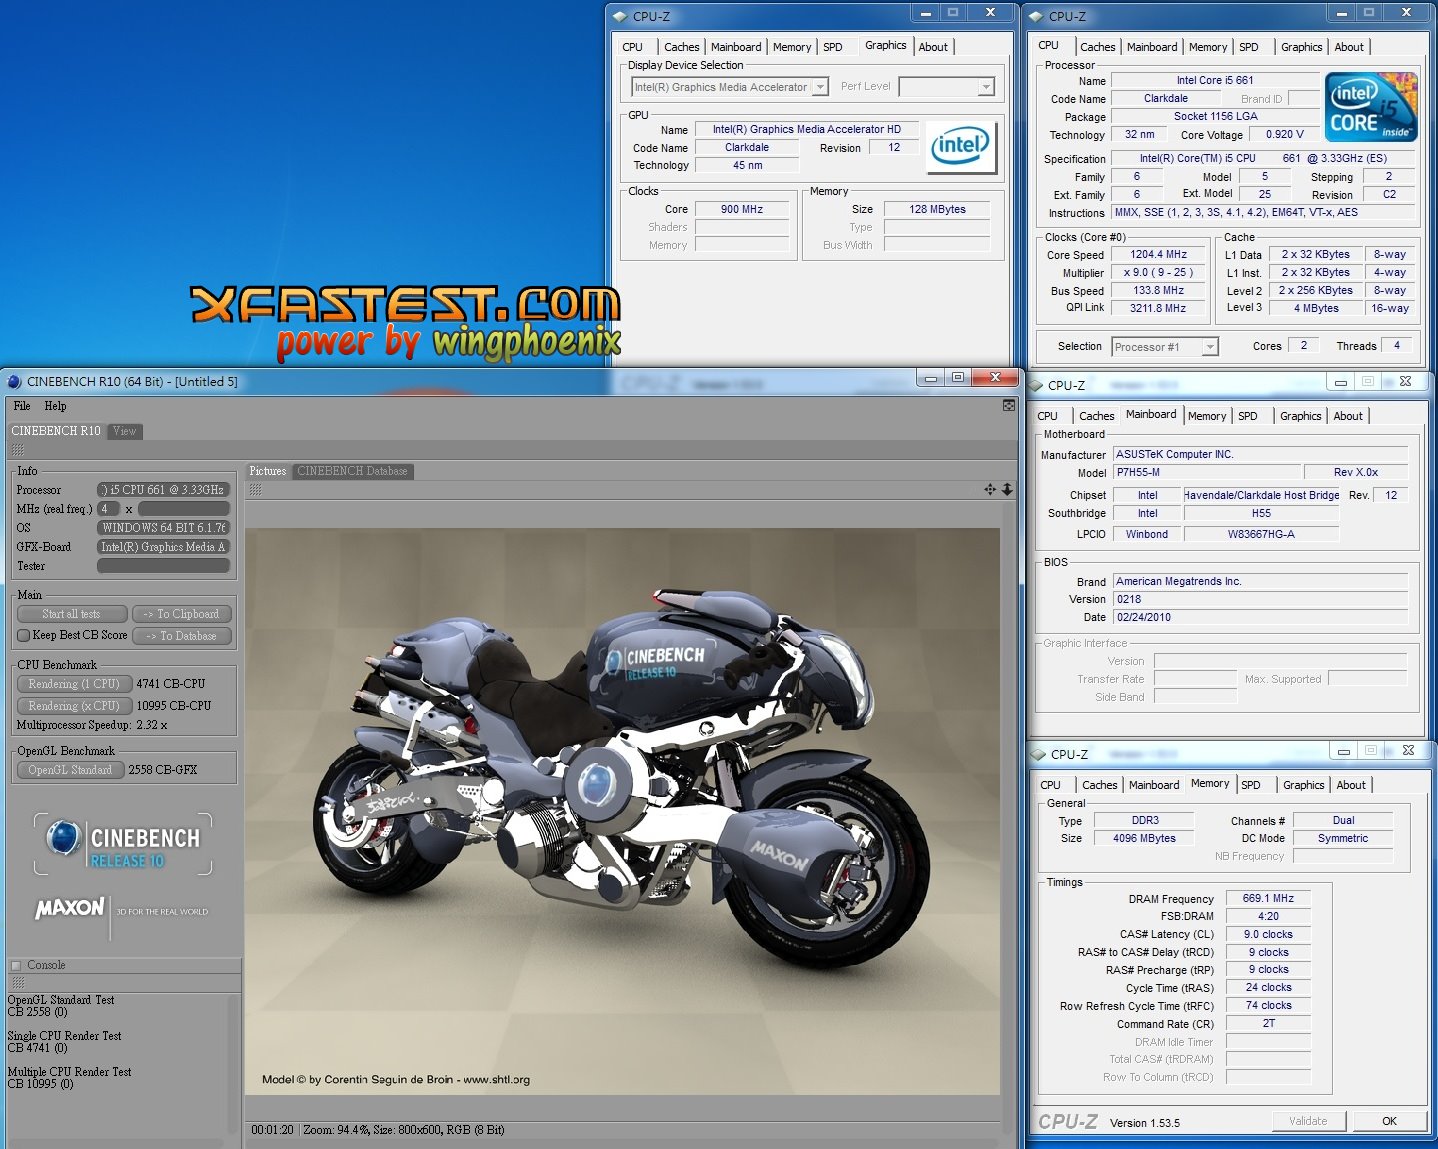This screenshot has width=1438, height=1149.
Task: Click the 'P7H55-M' motherboard Model value
Action: coord(1208,472)
